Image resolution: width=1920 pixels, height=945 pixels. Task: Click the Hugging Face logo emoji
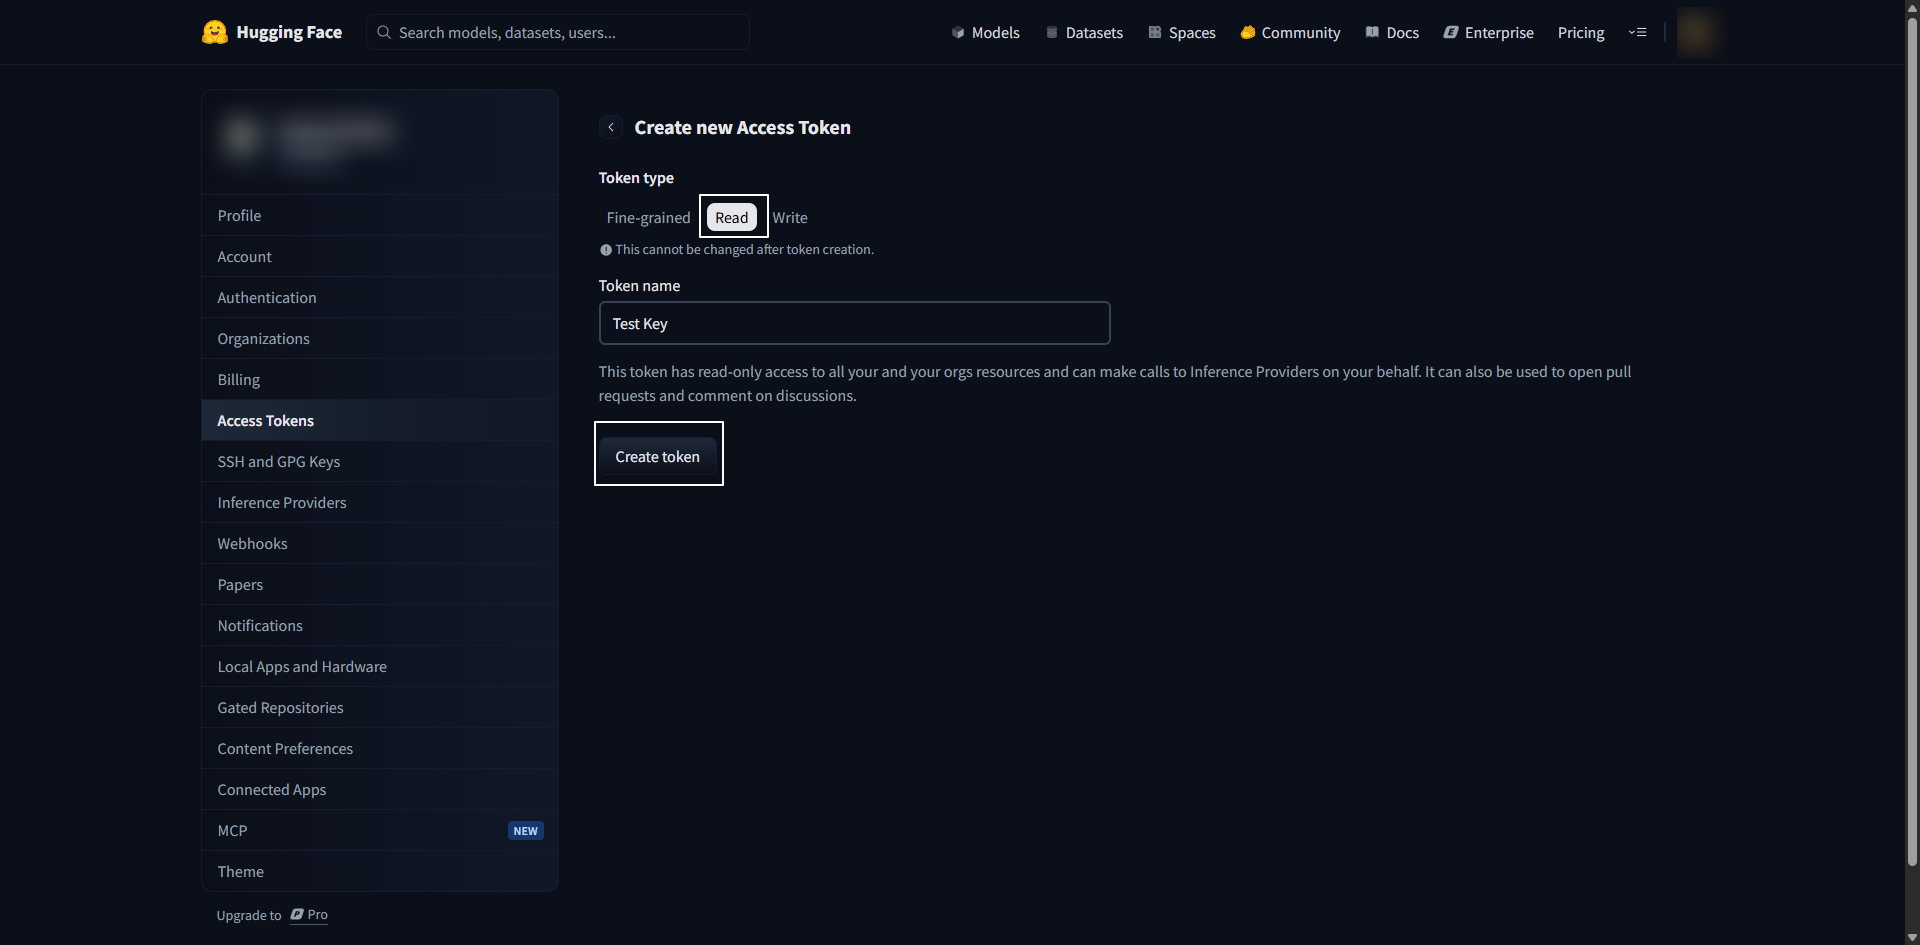tap(215, 32)
